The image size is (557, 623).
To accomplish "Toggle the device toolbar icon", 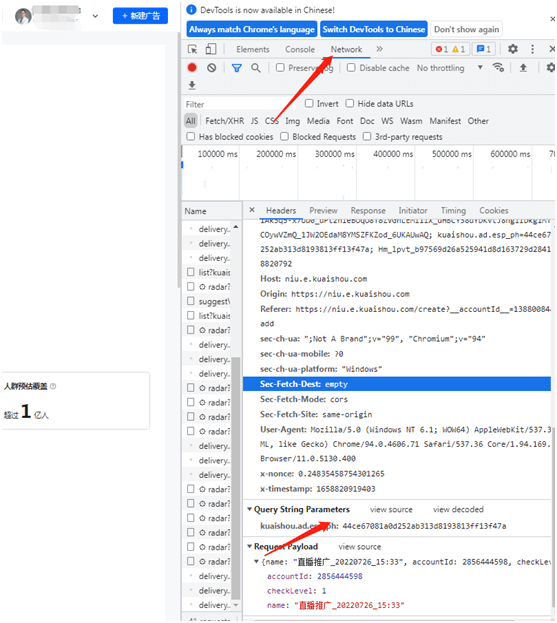I will (211, 49).
